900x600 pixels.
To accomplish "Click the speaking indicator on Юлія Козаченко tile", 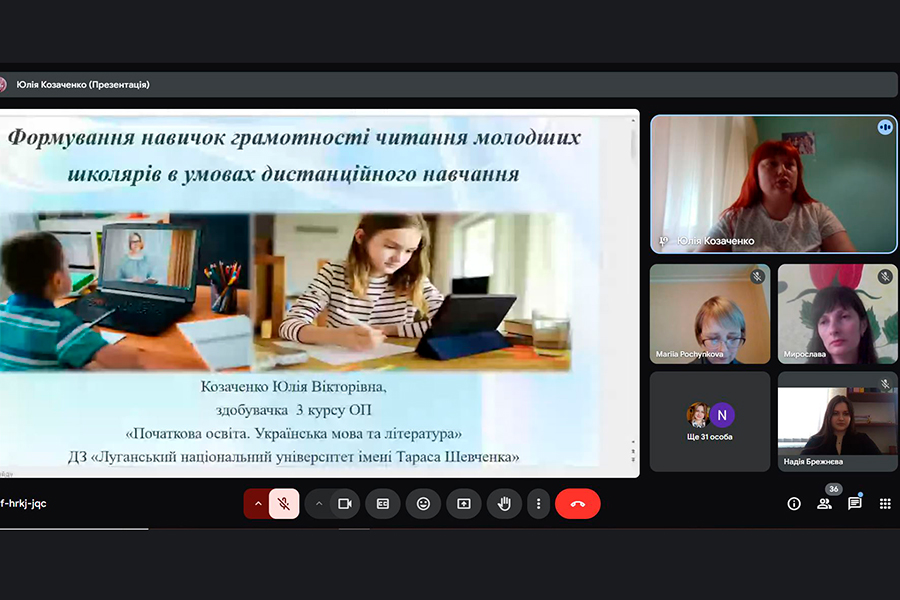I will click(x=885, y=127).
